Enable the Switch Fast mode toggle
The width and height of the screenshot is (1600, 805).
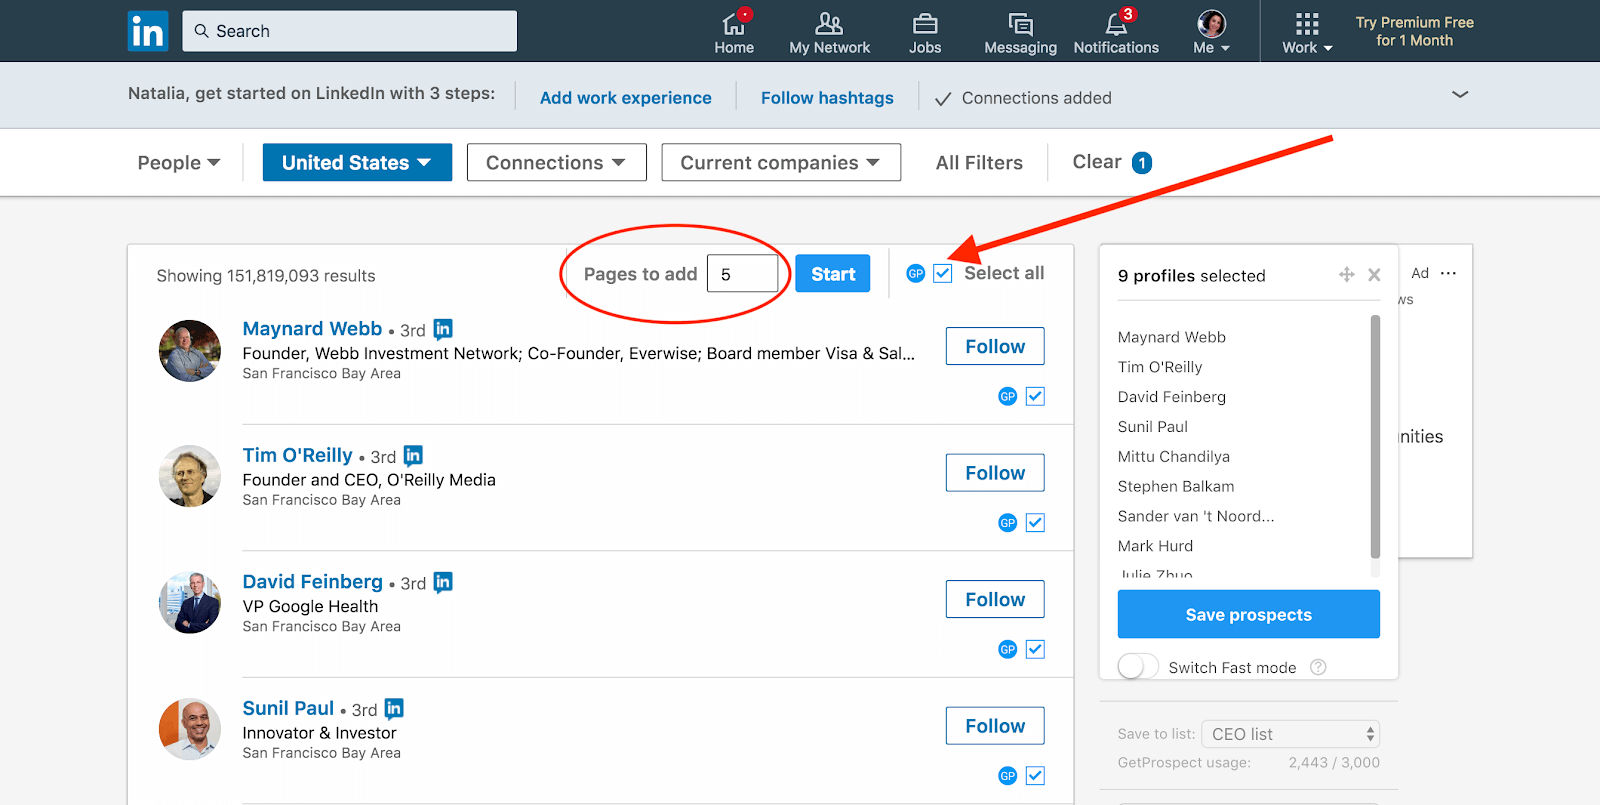coord(1138,666)
